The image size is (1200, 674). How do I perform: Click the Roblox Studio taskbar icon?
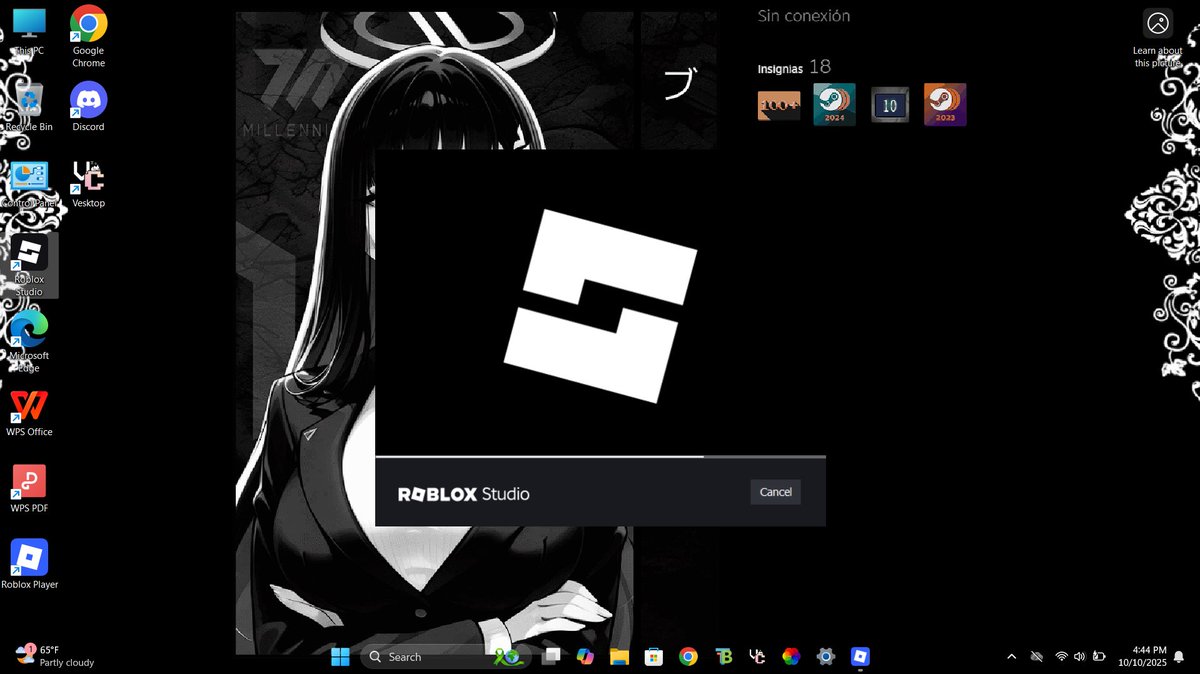(859, 657)
